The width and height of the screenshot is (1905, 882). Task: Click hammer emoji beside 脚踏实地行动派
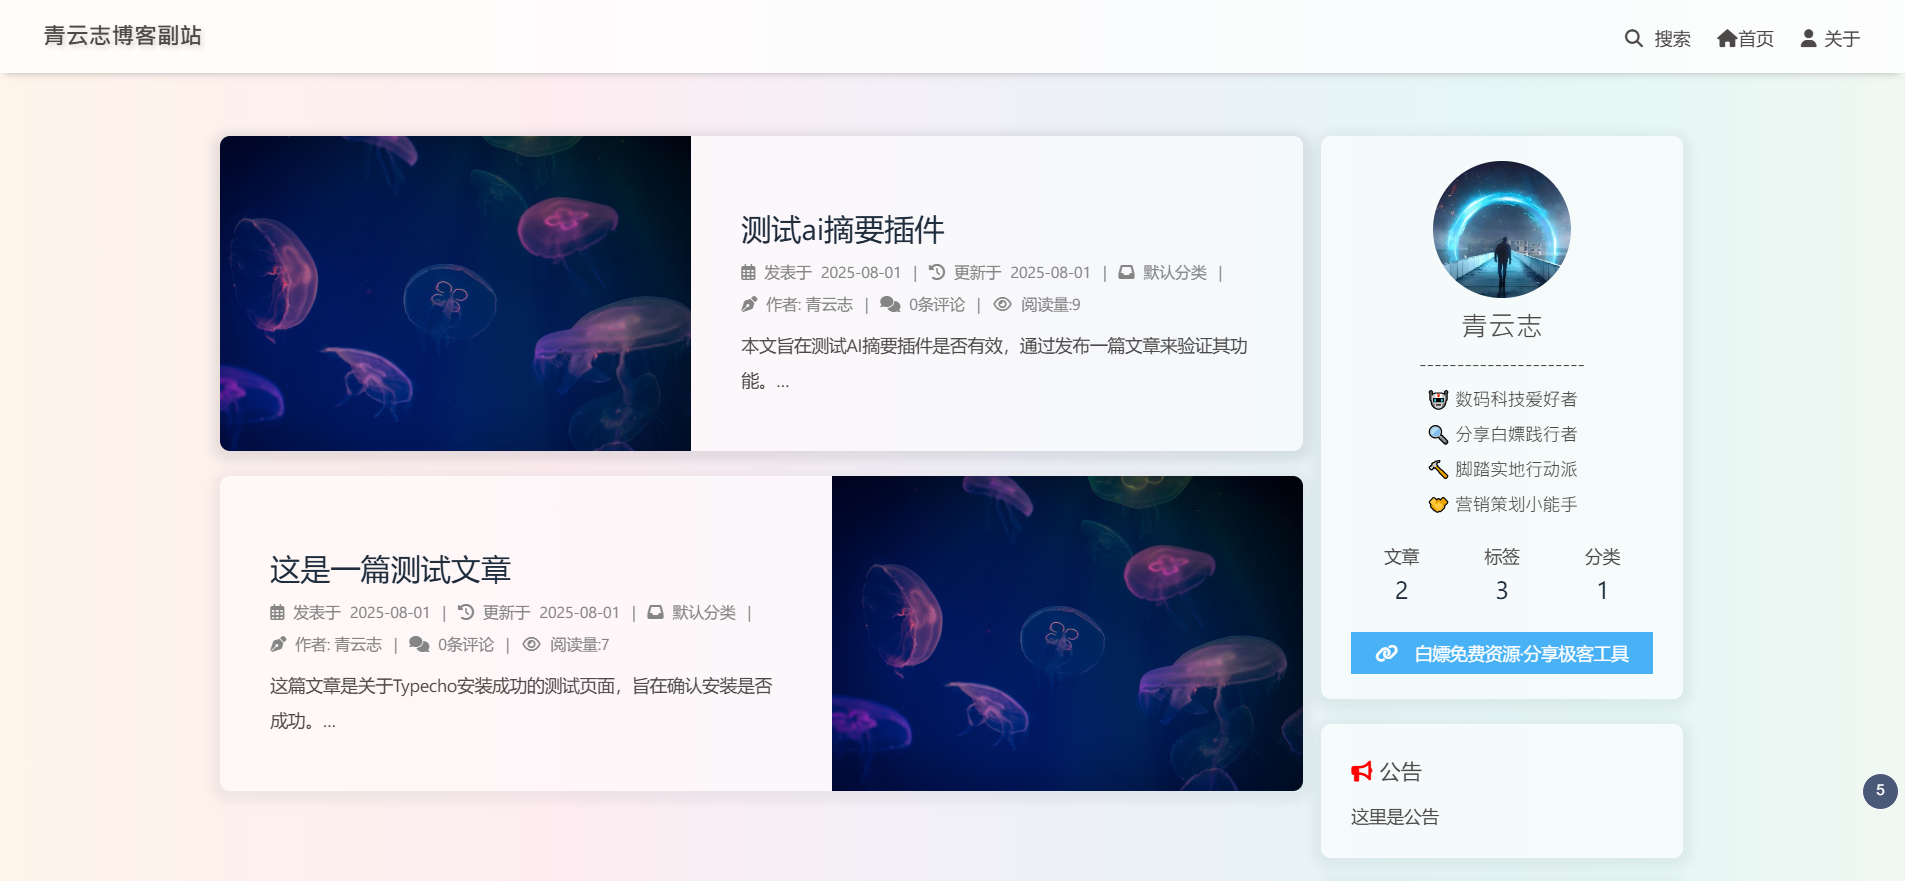coord(1438,469)
